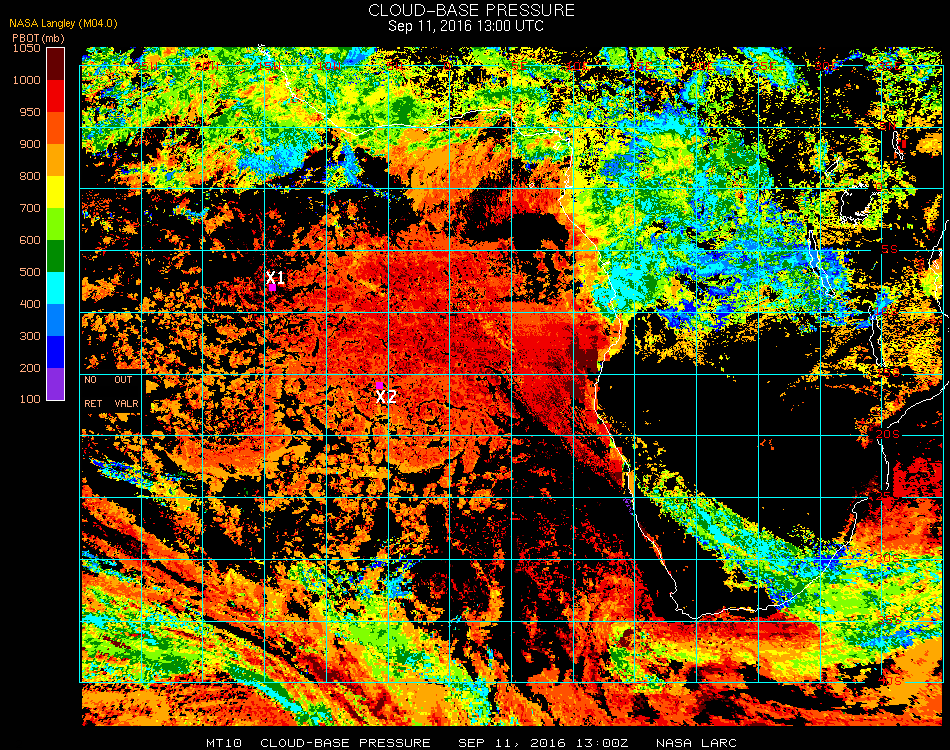Click the magenta X1 marker on the map
This screenshot has width=950, height=750.
(273, 287)
